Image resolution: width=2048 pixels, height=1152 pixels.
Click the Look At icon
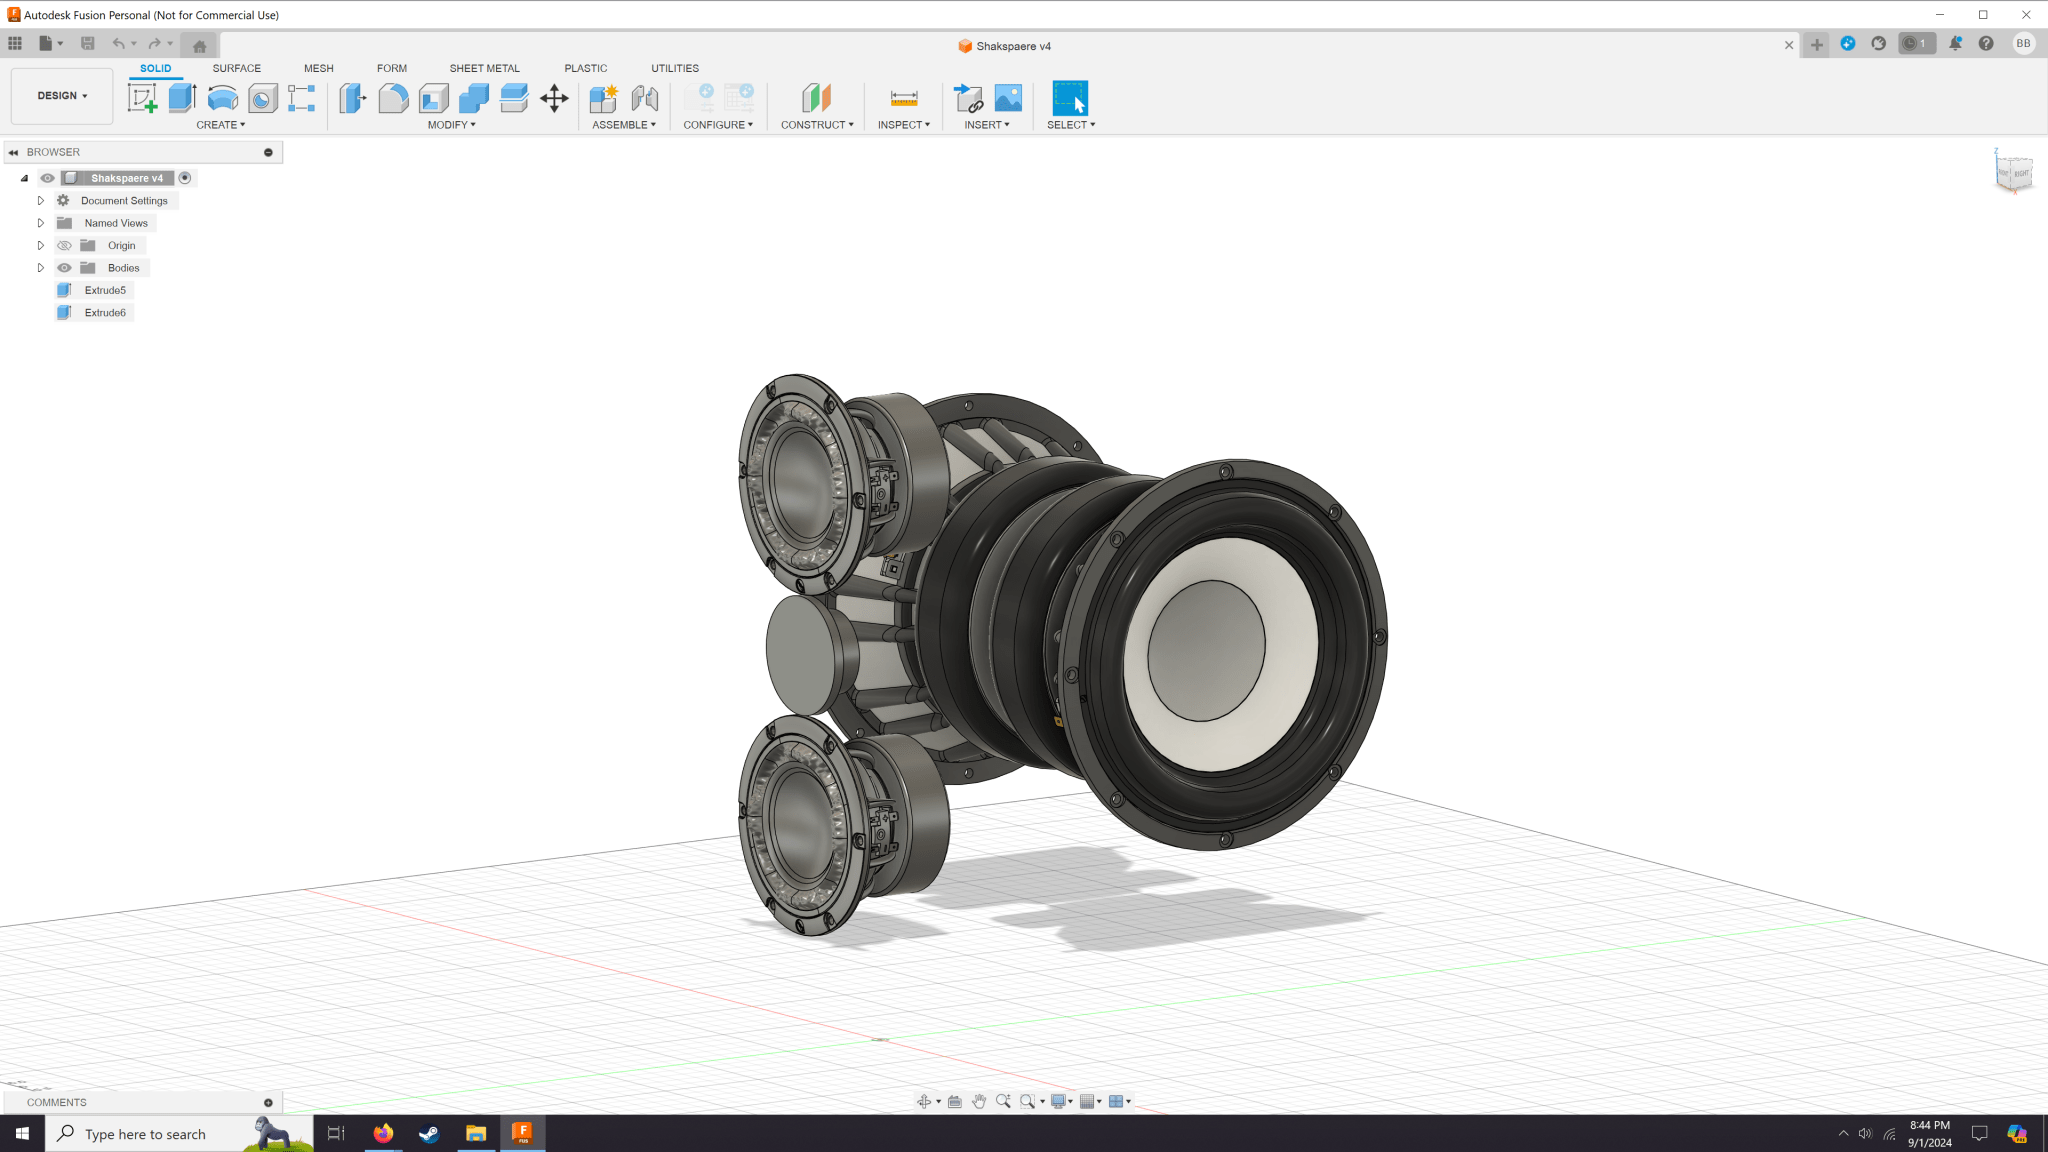(955, 1101)
